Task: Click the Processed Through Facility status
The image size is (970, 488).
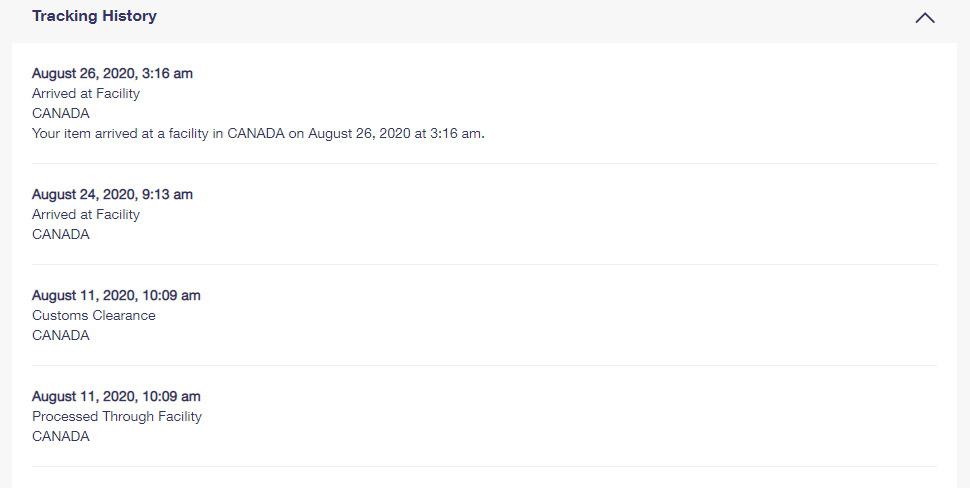Action: (117, 416)
